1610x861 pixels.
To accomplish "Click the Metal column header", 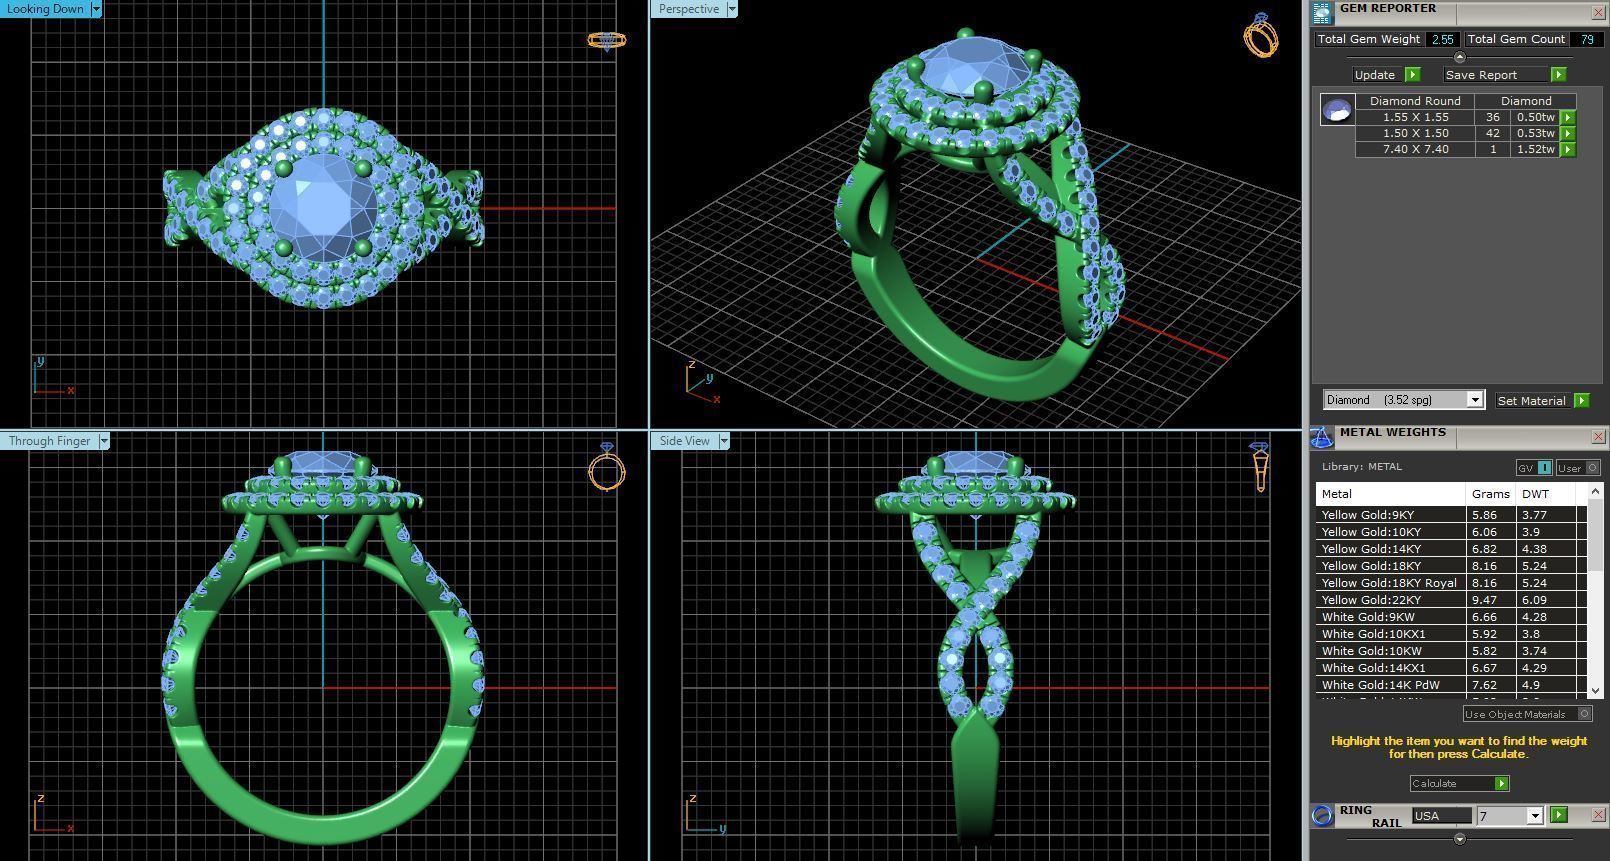I will 1390,494.
